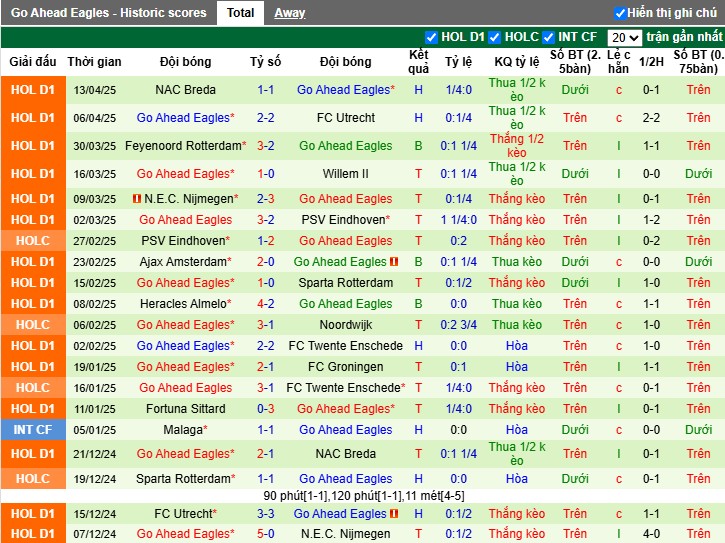Switch to the Away tab
This screenshot has width=725, height=543.
(289, 12)
